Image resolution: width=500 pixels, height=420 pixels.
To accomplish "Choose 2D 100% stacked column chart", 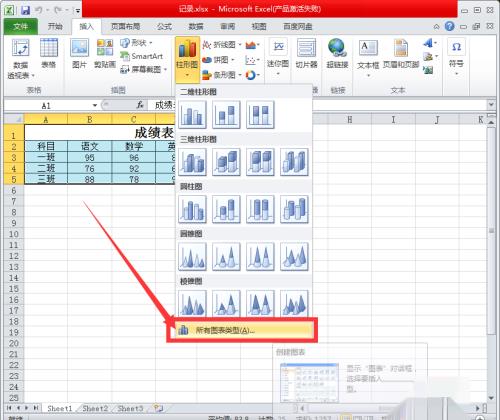I will coord(260,115).
